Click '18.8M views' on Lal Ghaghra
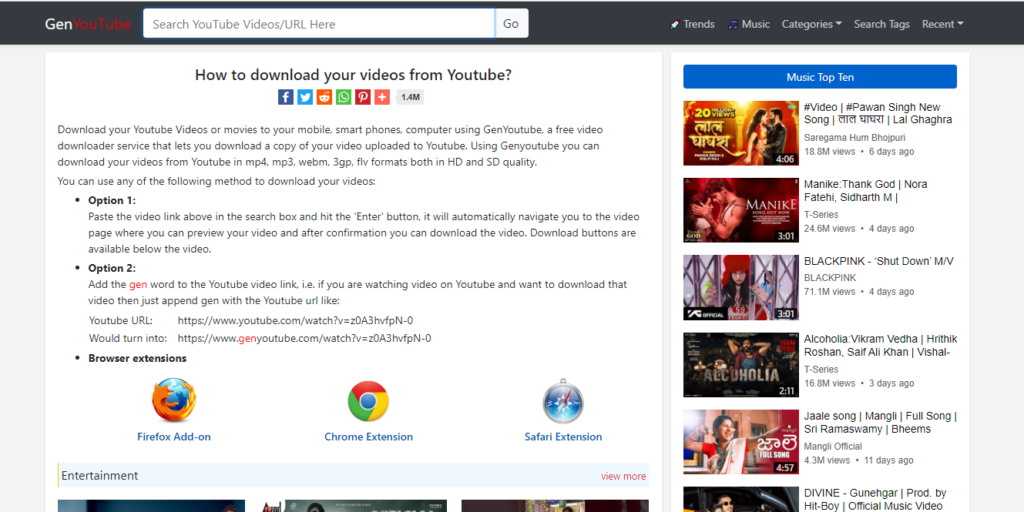 click(829, 152)
